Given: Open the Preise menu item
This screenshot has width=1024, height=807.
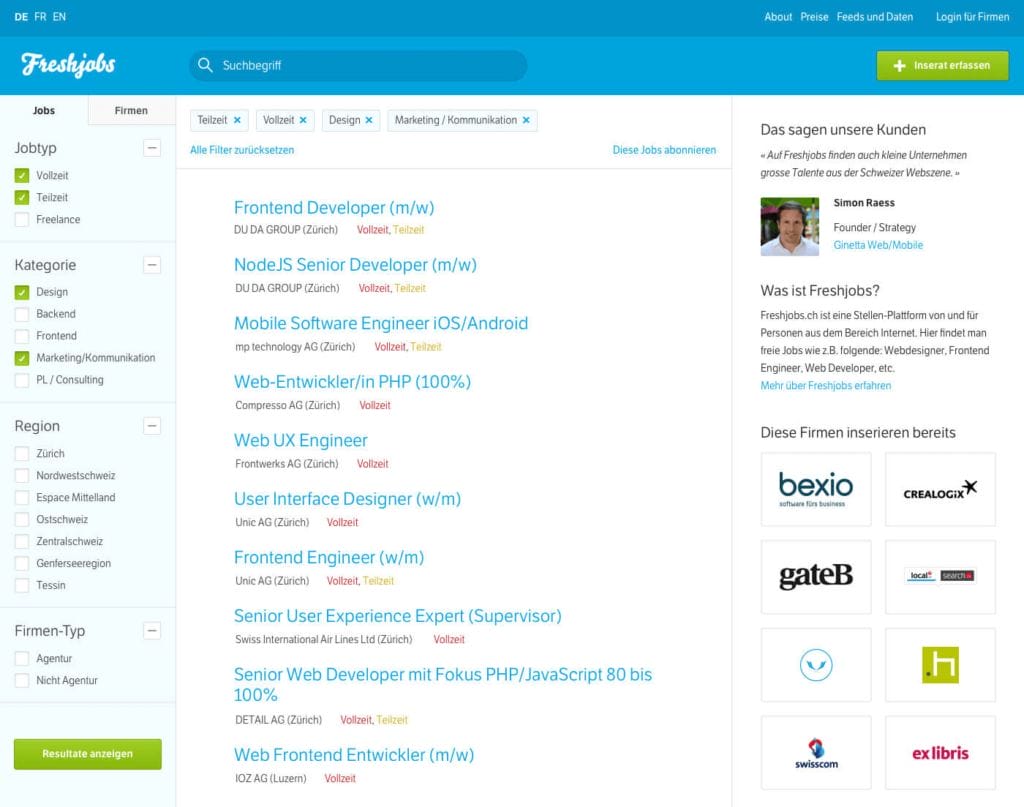Looking at the screenshot, I should pos(814,17).
